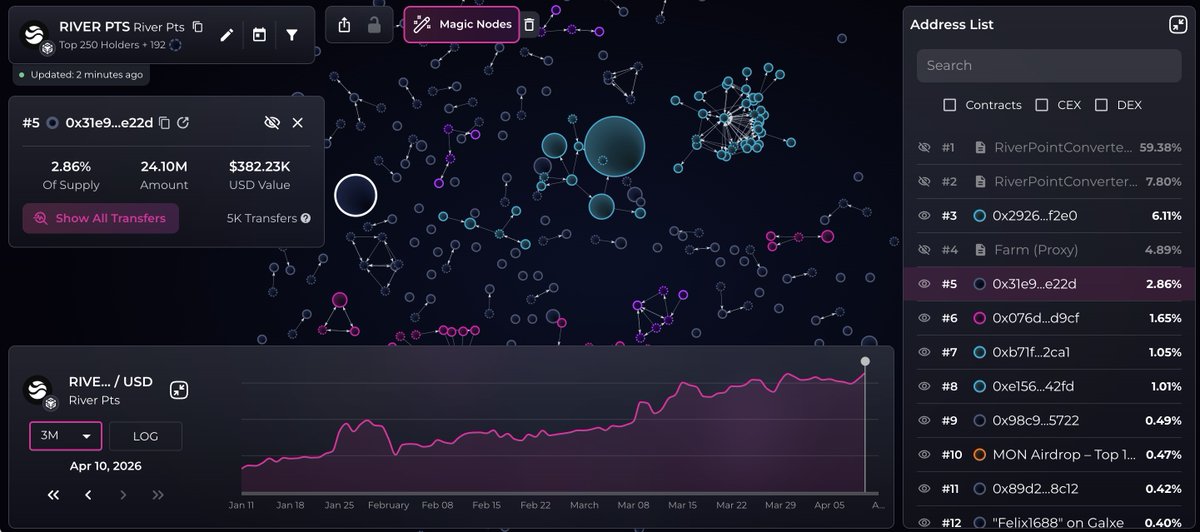Enable the DEX checkbox

click(1101, 105)
